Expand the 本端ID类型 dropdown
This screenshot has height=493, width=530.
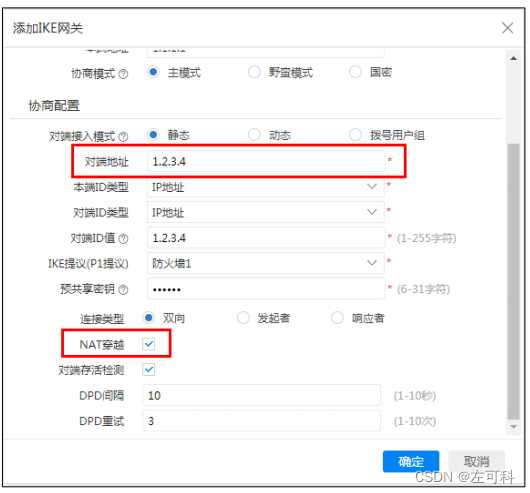pos(266,187)
